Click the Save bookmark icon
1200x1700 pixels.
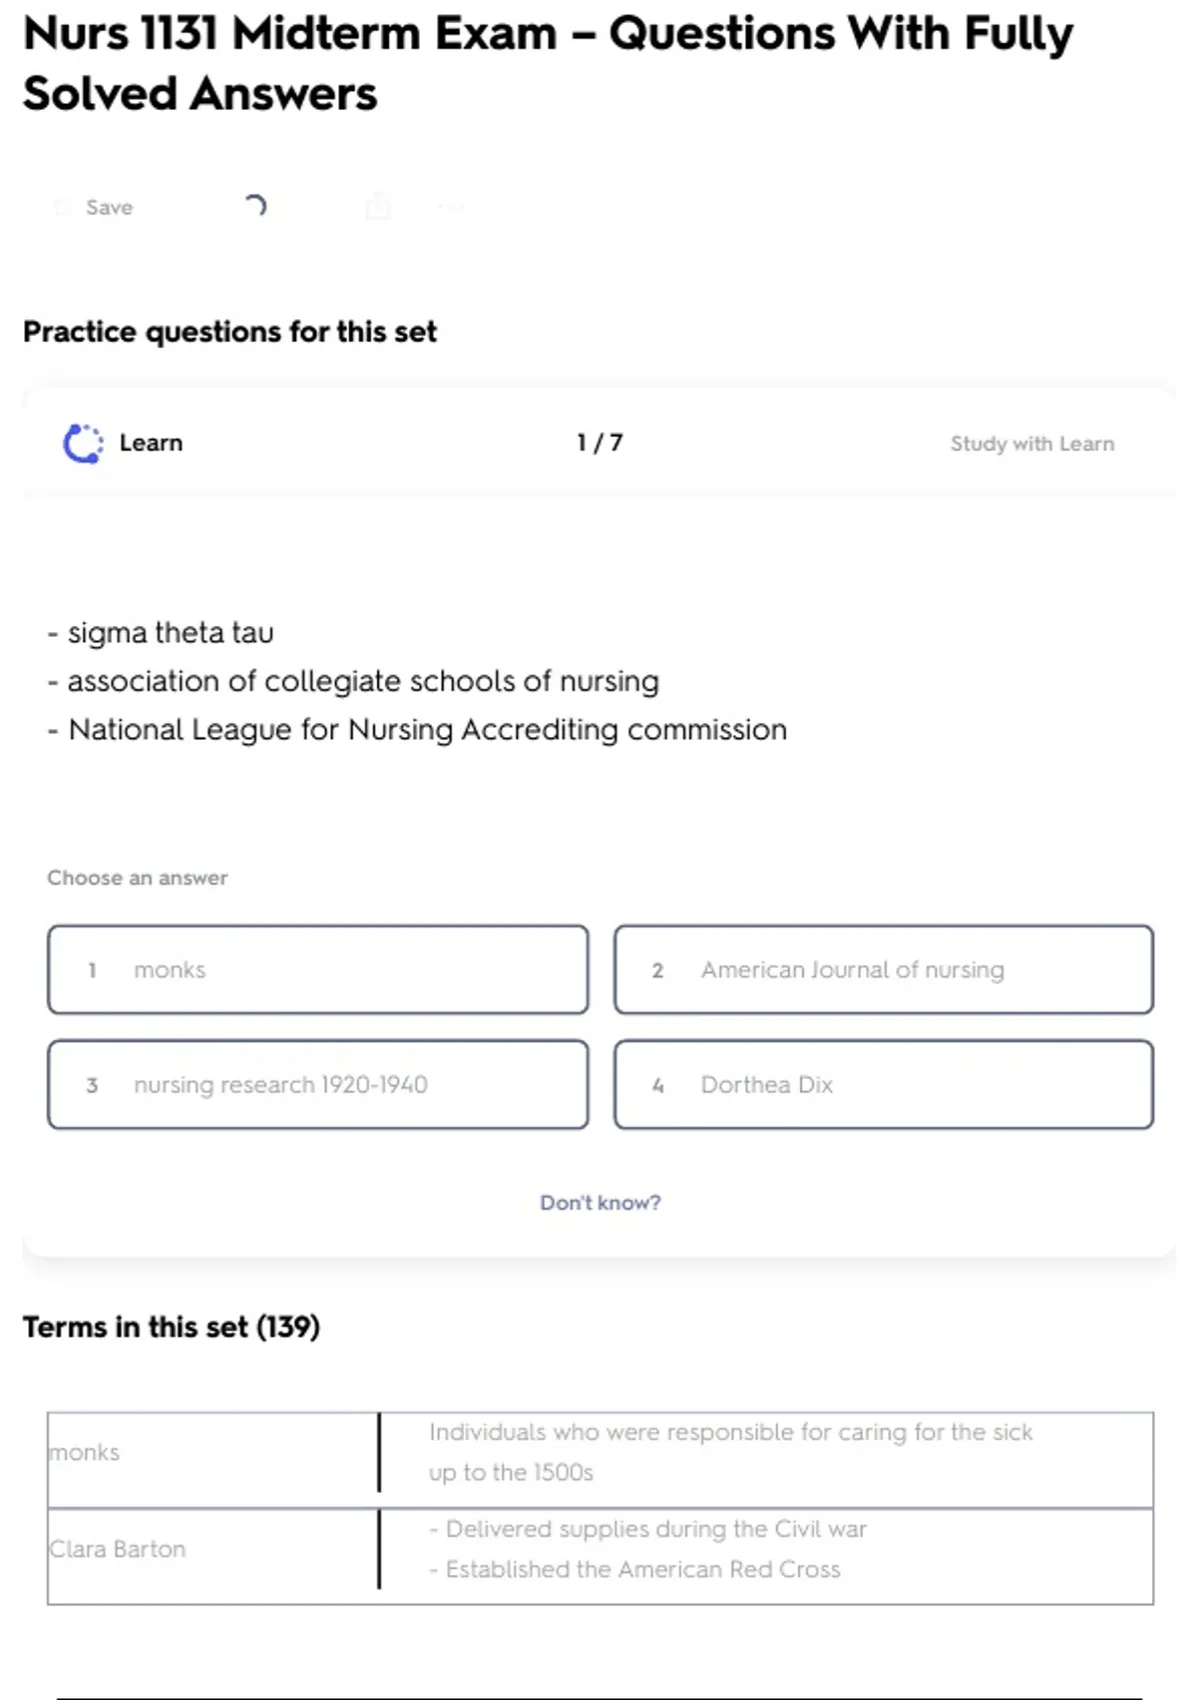tap(63, 207)
